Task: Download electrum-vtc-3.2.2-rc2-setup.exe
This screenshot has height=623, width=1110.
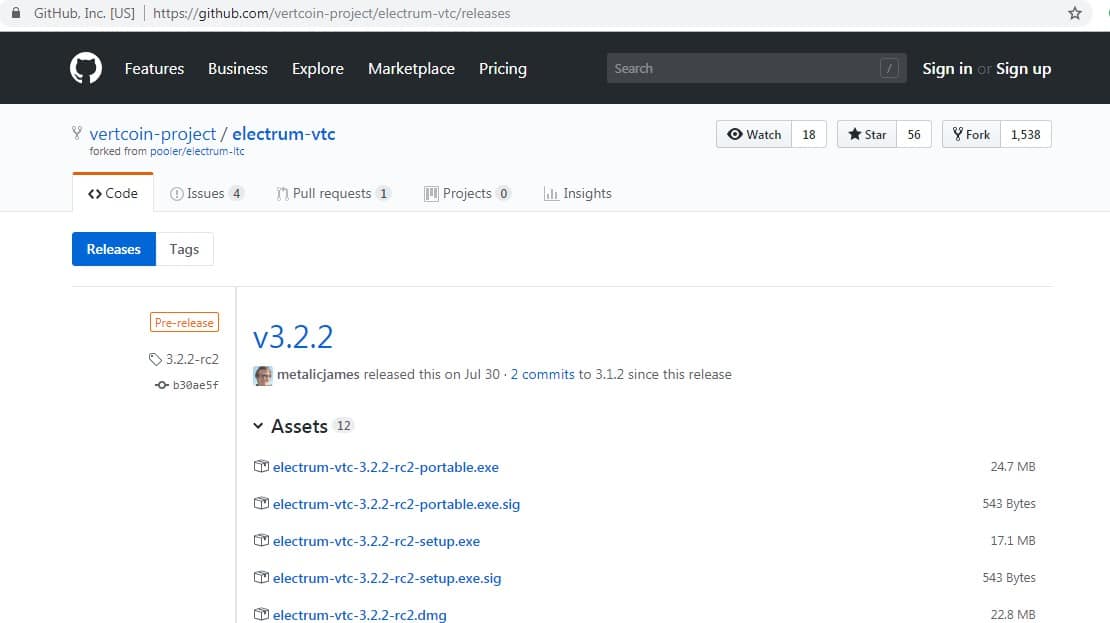Action: [x=376, y=541]
